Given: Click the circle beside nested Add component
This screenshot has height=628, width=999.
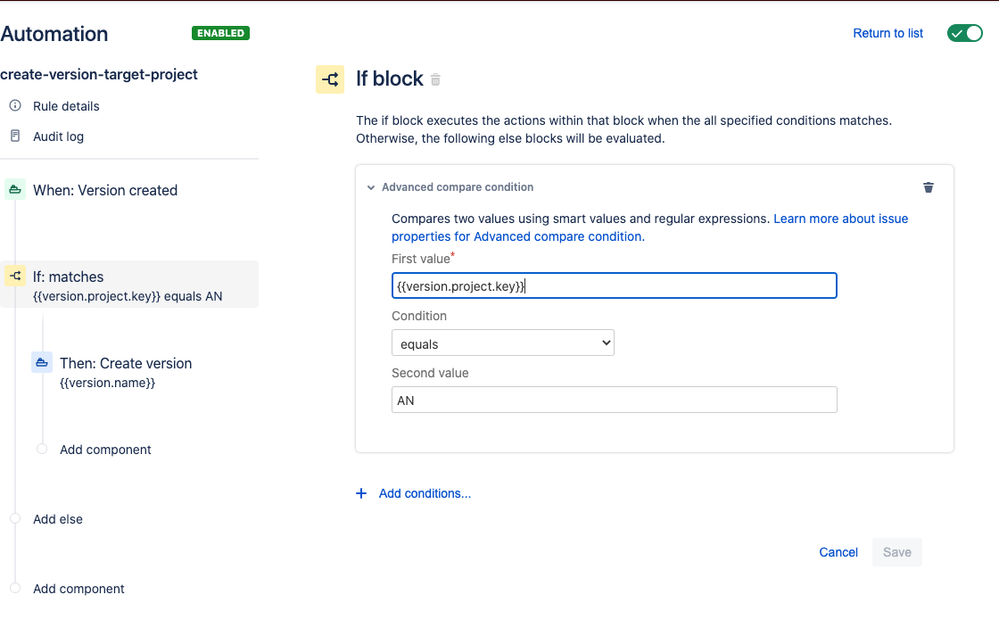Looking at the screenshot, I should (42, 449).
